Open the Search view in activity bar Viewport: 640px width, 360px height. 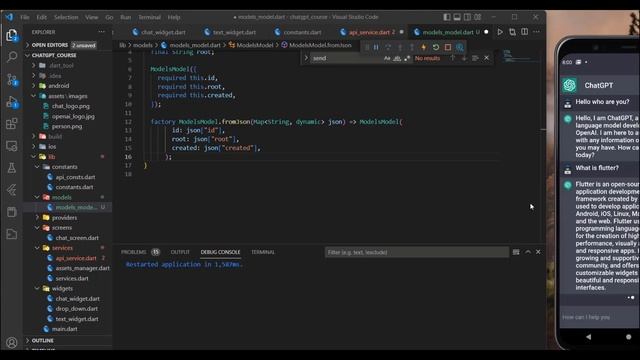(x=11, y=57)
